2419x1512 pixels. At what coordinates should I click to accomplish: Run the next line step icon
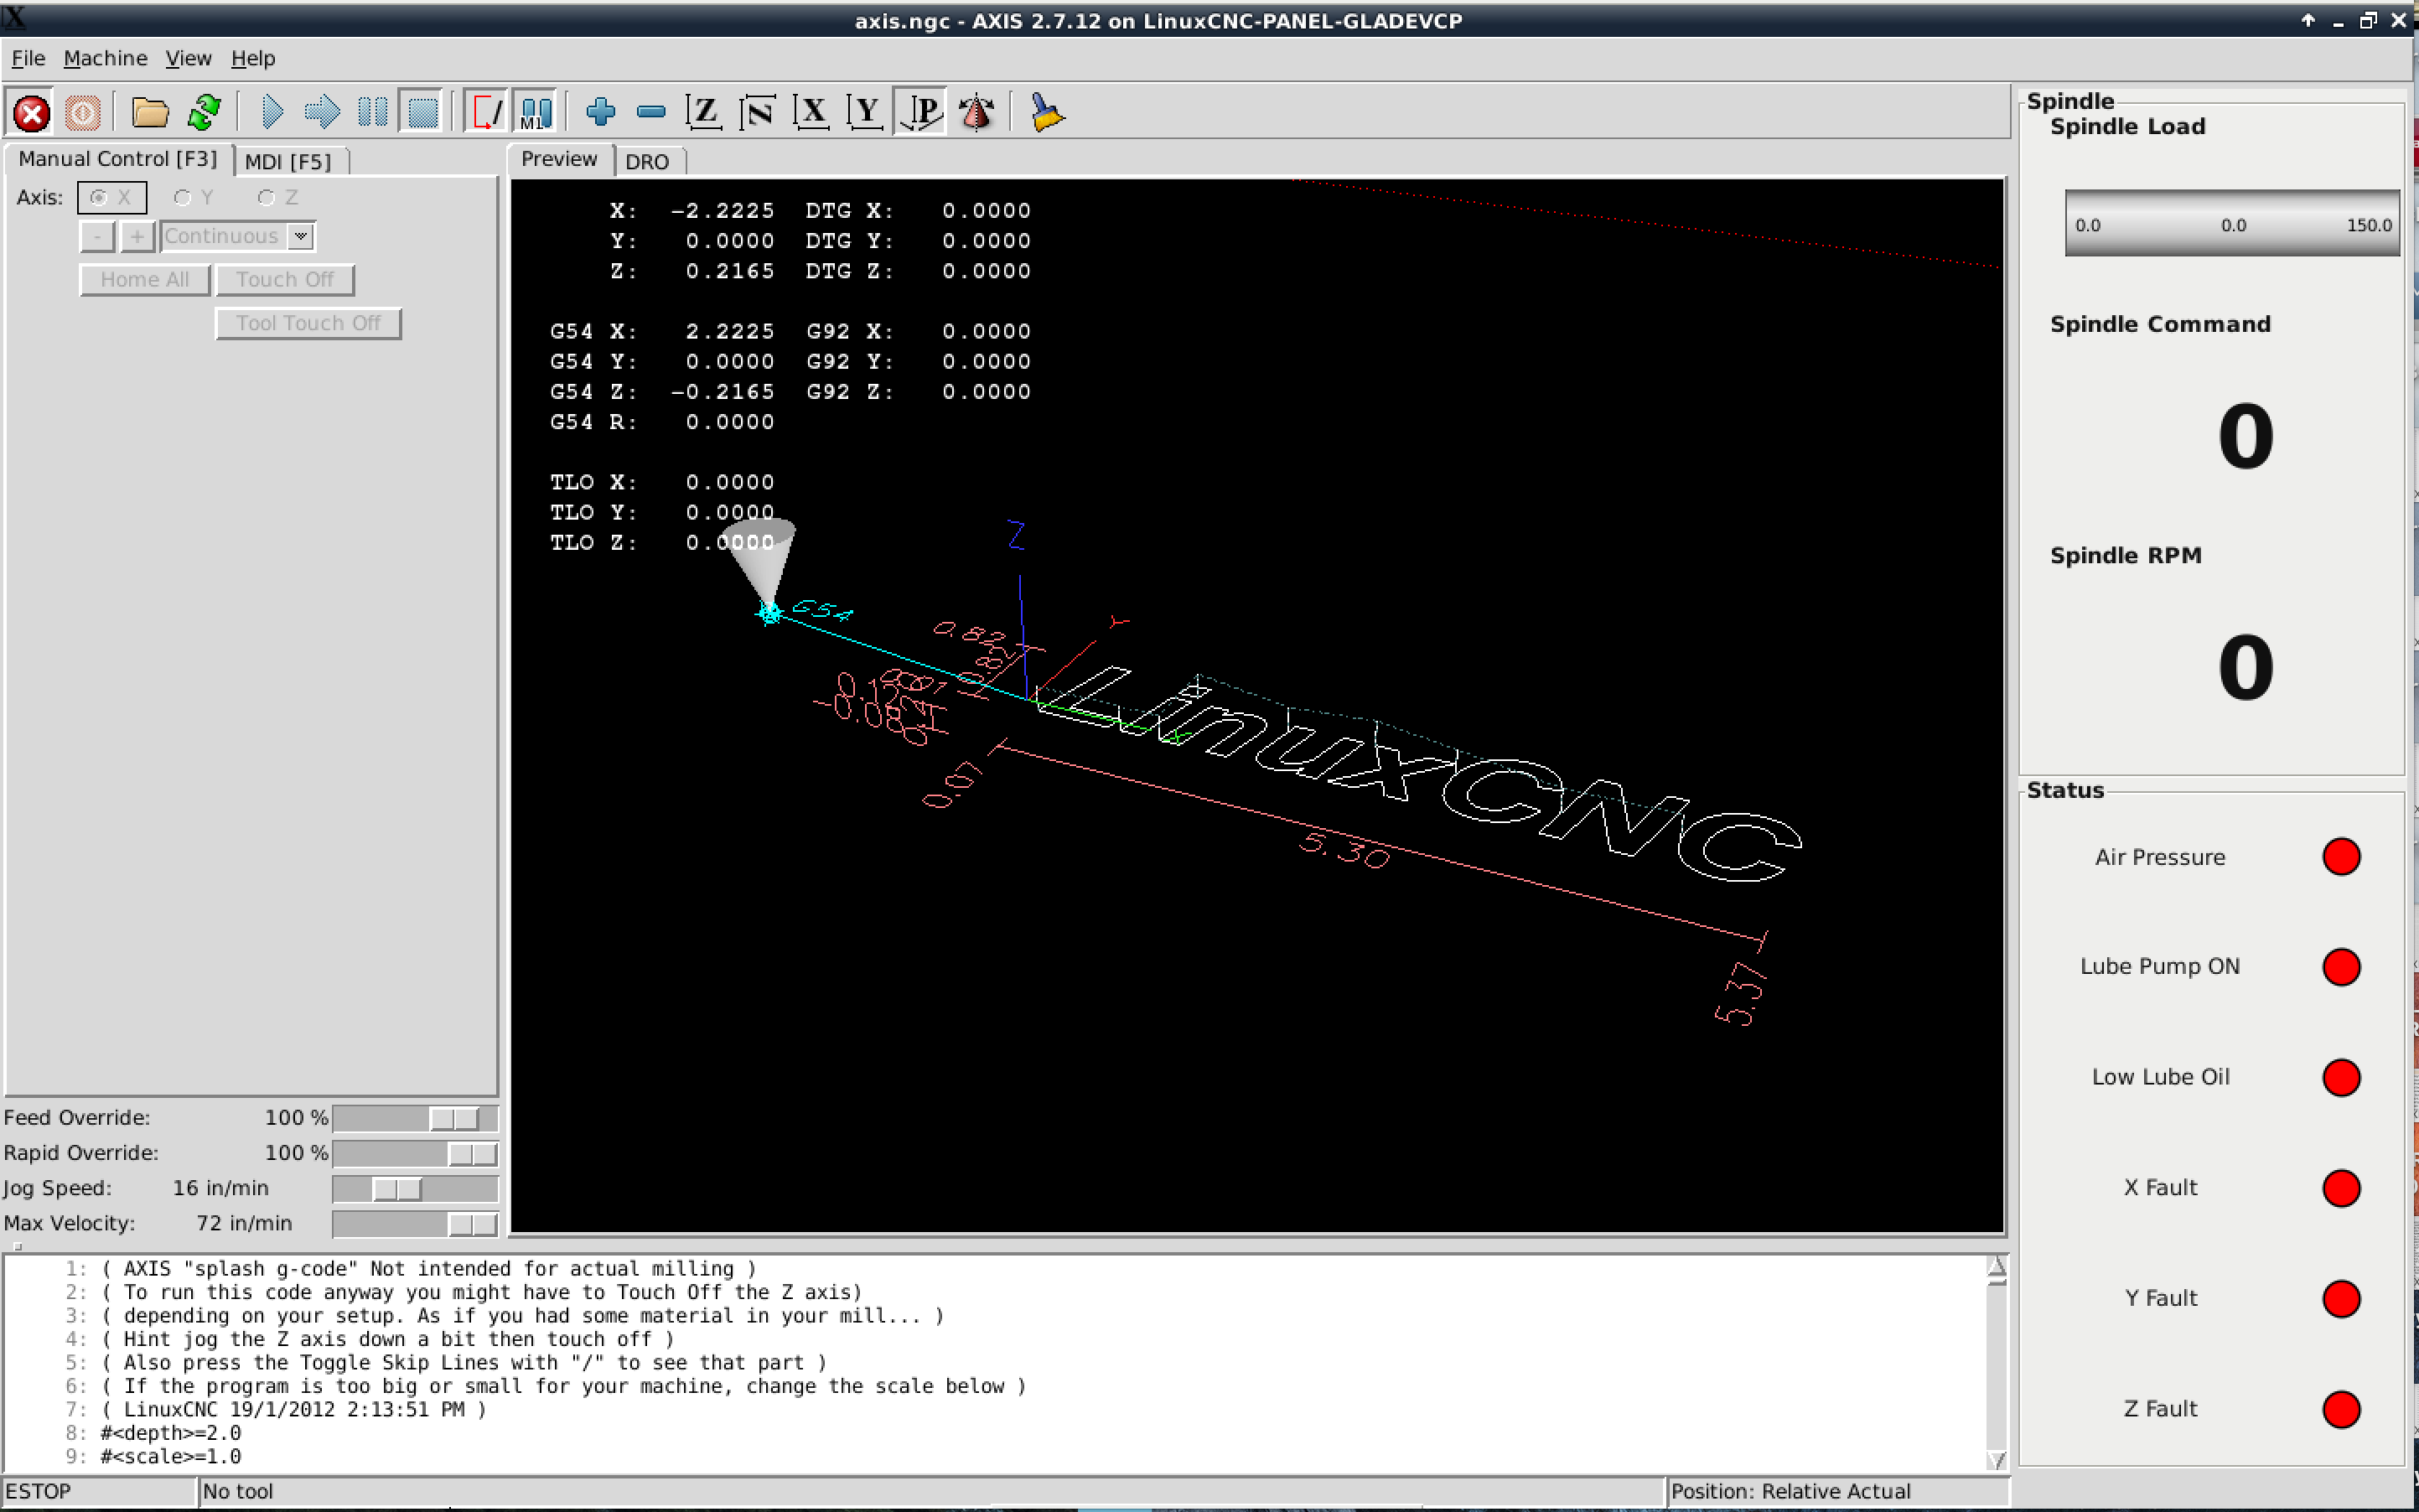[x=322, y=113]
